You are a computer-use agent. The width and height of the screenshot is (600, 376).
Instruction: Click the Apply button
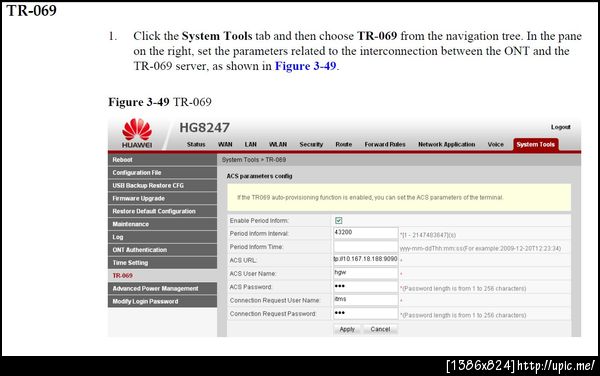347,329
